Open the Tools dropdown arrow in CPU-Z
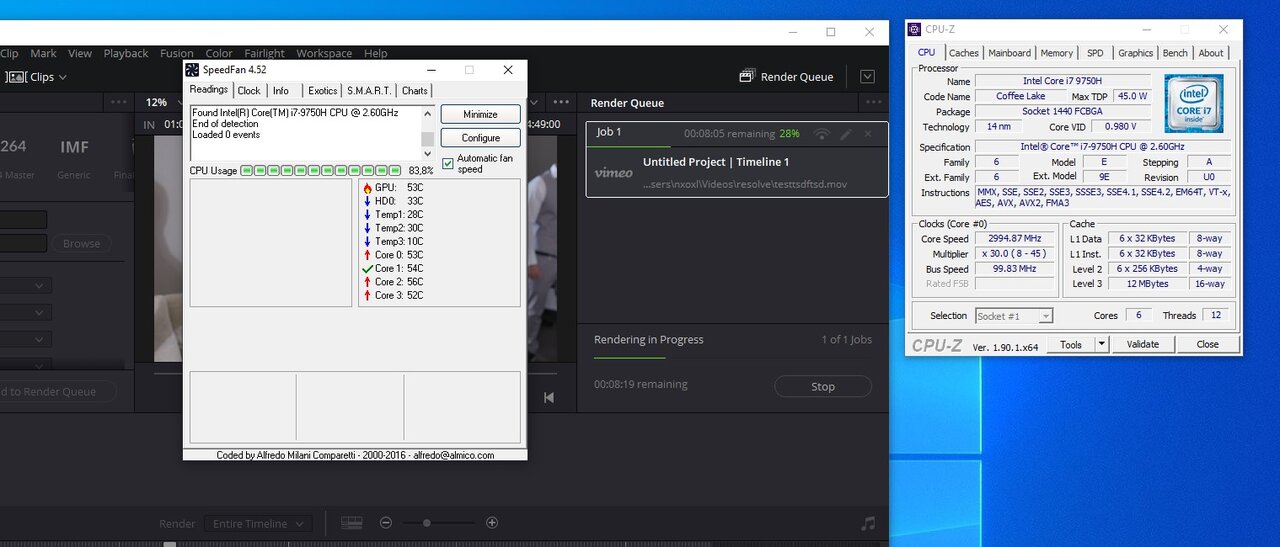1280x547 pixels. point(1102,344)
